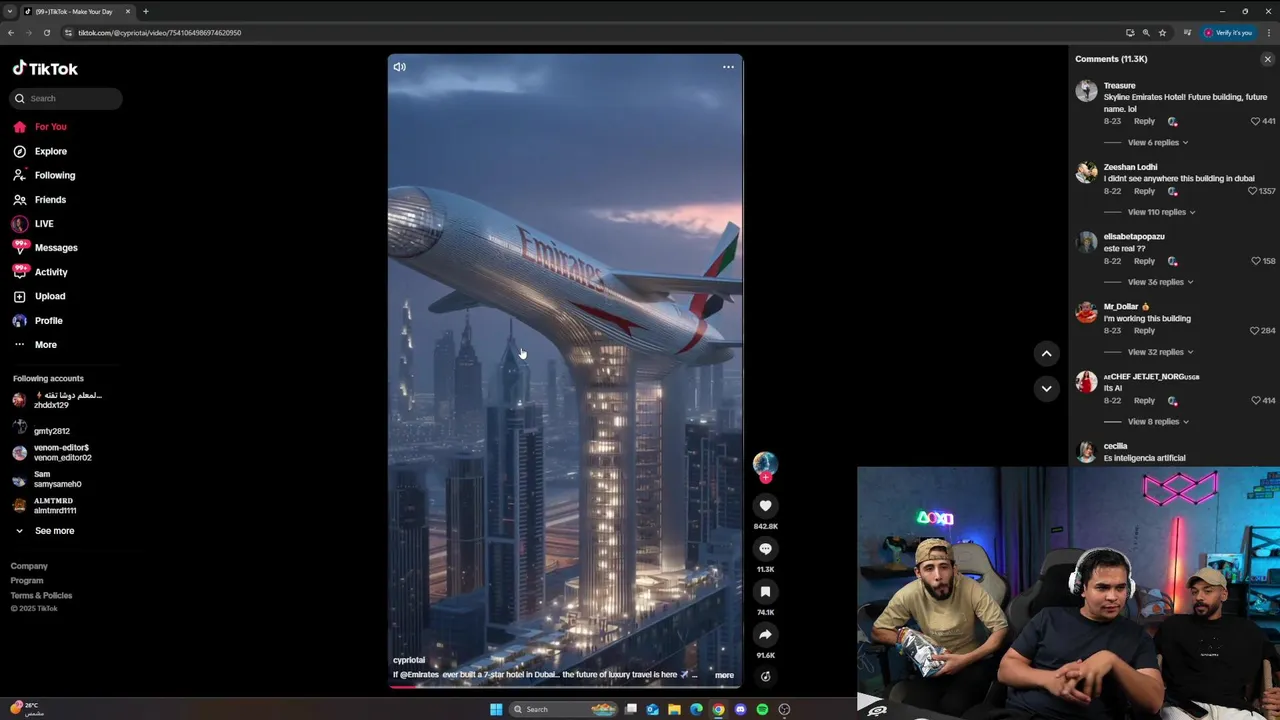Expand View 8 replies

pyautogui.click(x=1158, y=422)
